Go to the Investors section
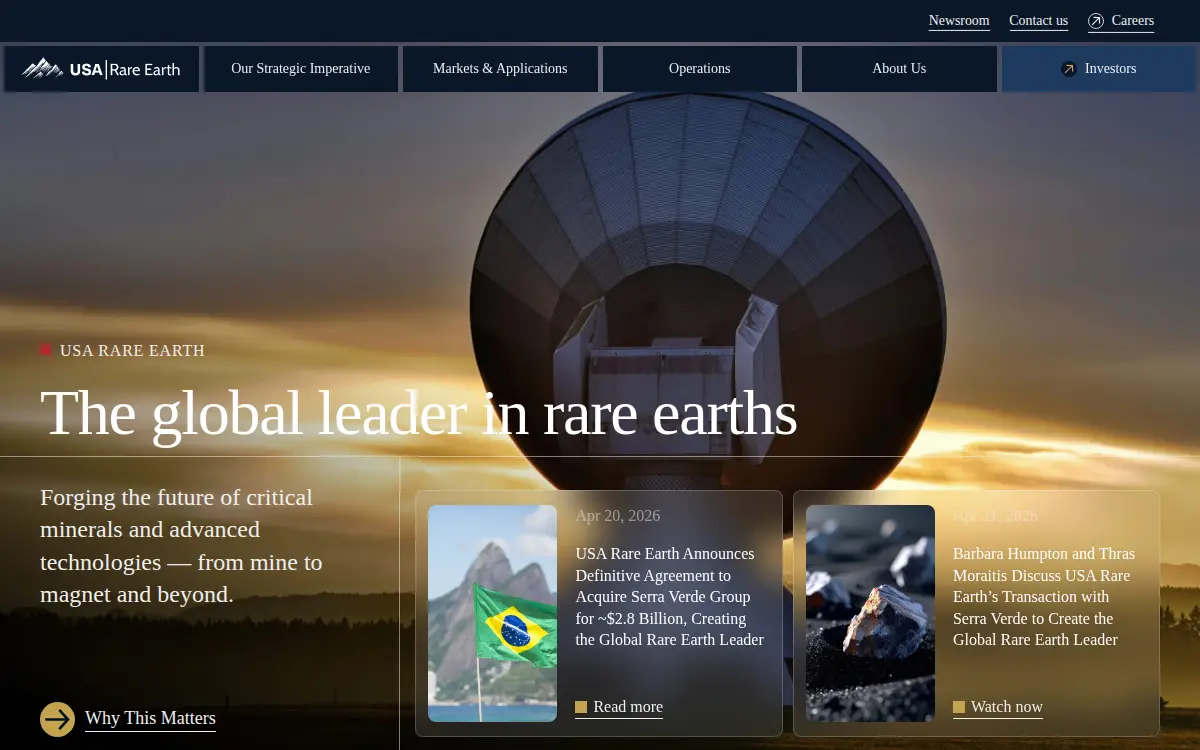This screenshot has width=1200, height=750. (x=1099, y=69)
